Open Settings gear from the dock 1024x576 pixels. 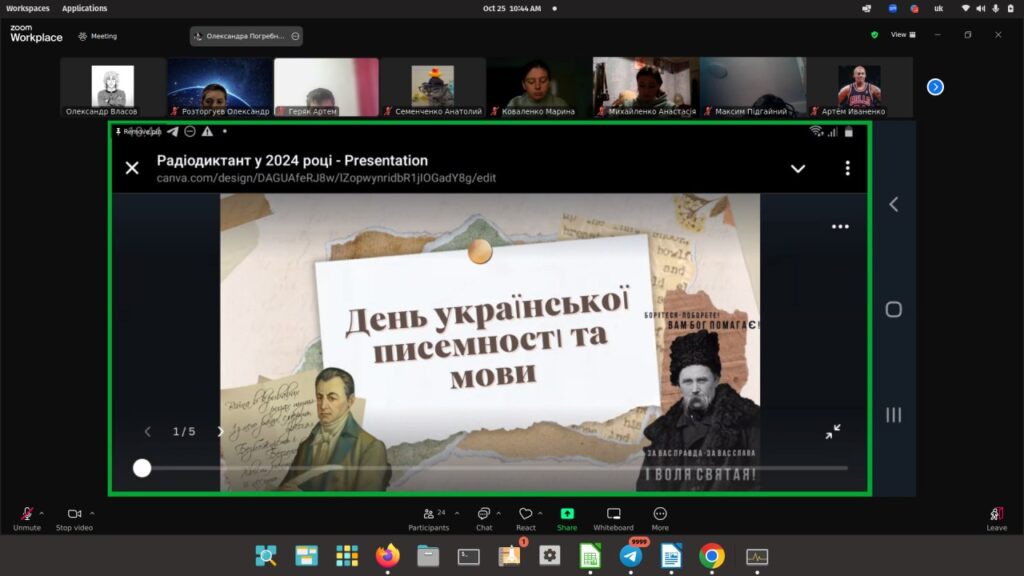point(549,556)
